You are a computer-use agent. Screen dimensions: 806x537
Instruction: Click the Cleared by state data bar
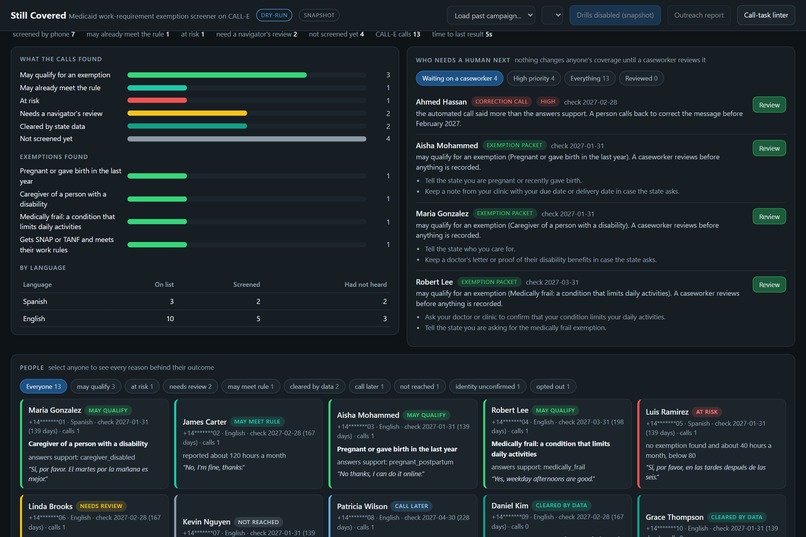[187, 126]
